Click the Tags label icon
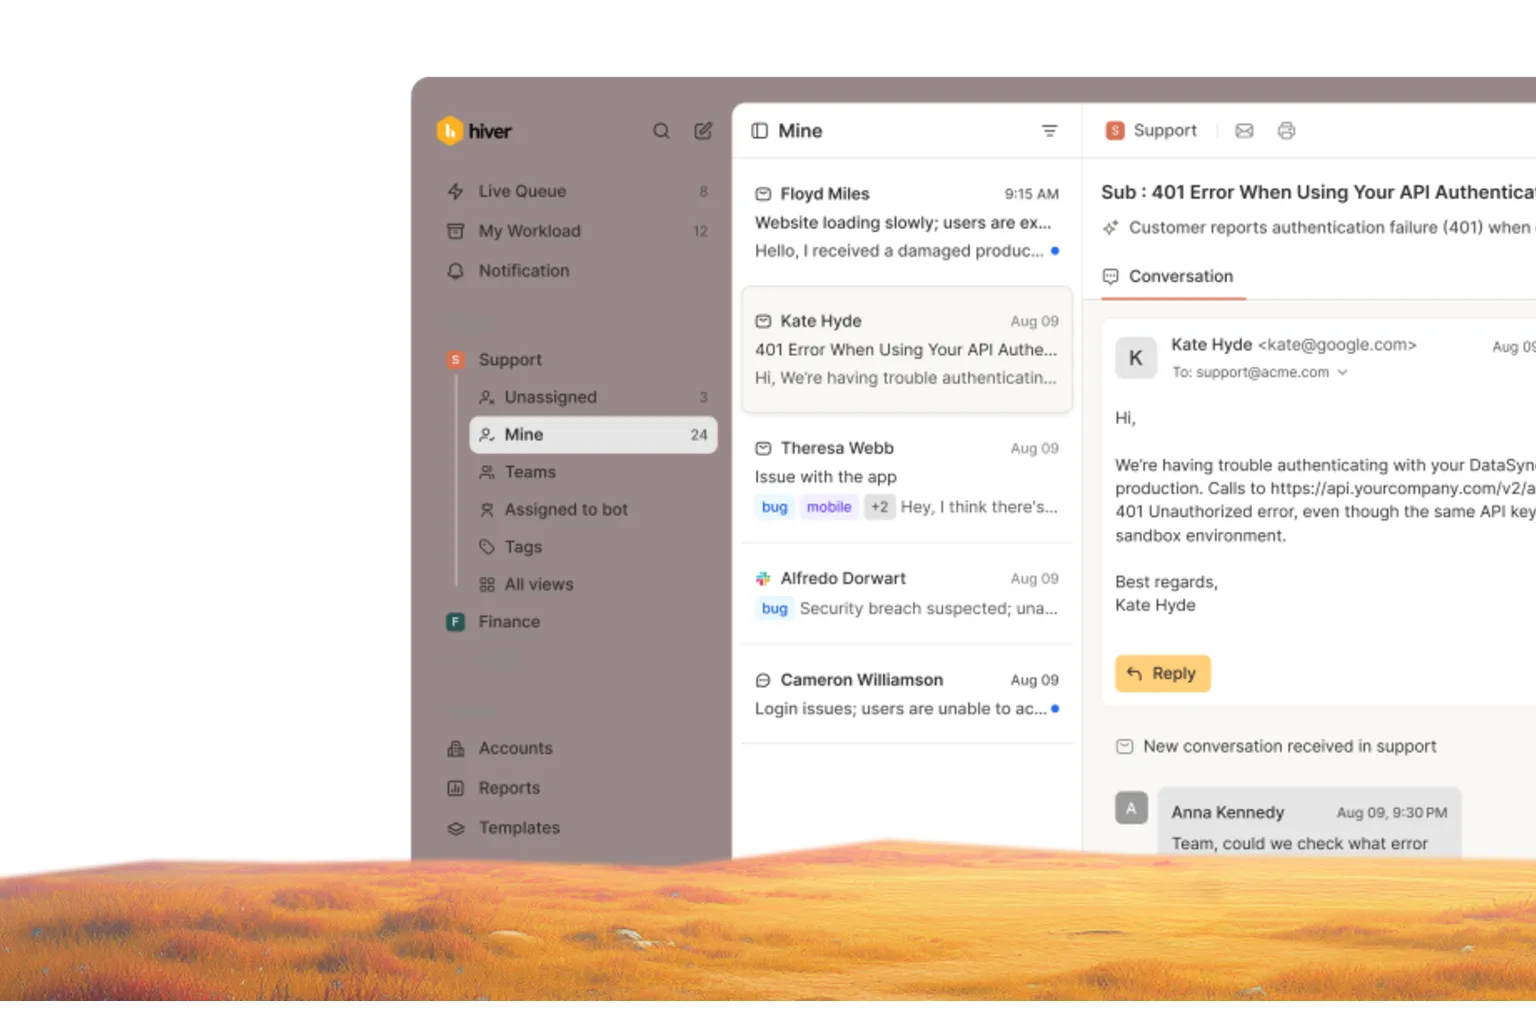Viewport: 1536px width, 1024px height. click(x=487, y=547)
